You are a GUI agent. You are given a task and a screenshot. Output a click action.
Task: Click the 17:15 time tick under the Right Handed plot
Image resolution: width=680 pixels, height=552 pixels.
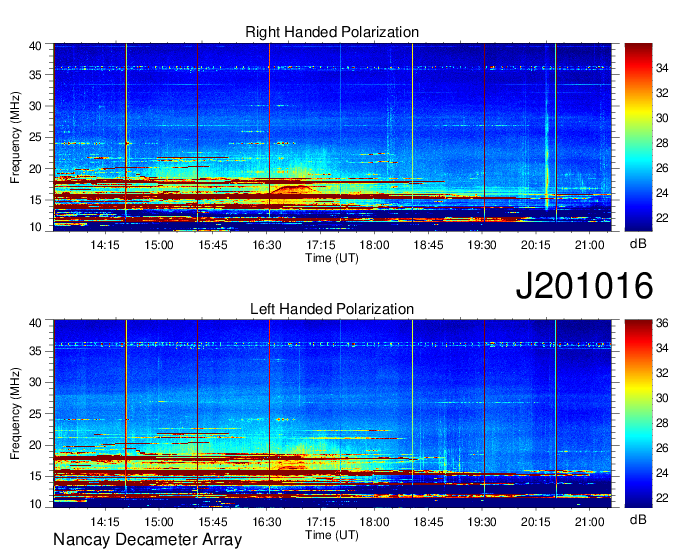(x=320, y=245)
